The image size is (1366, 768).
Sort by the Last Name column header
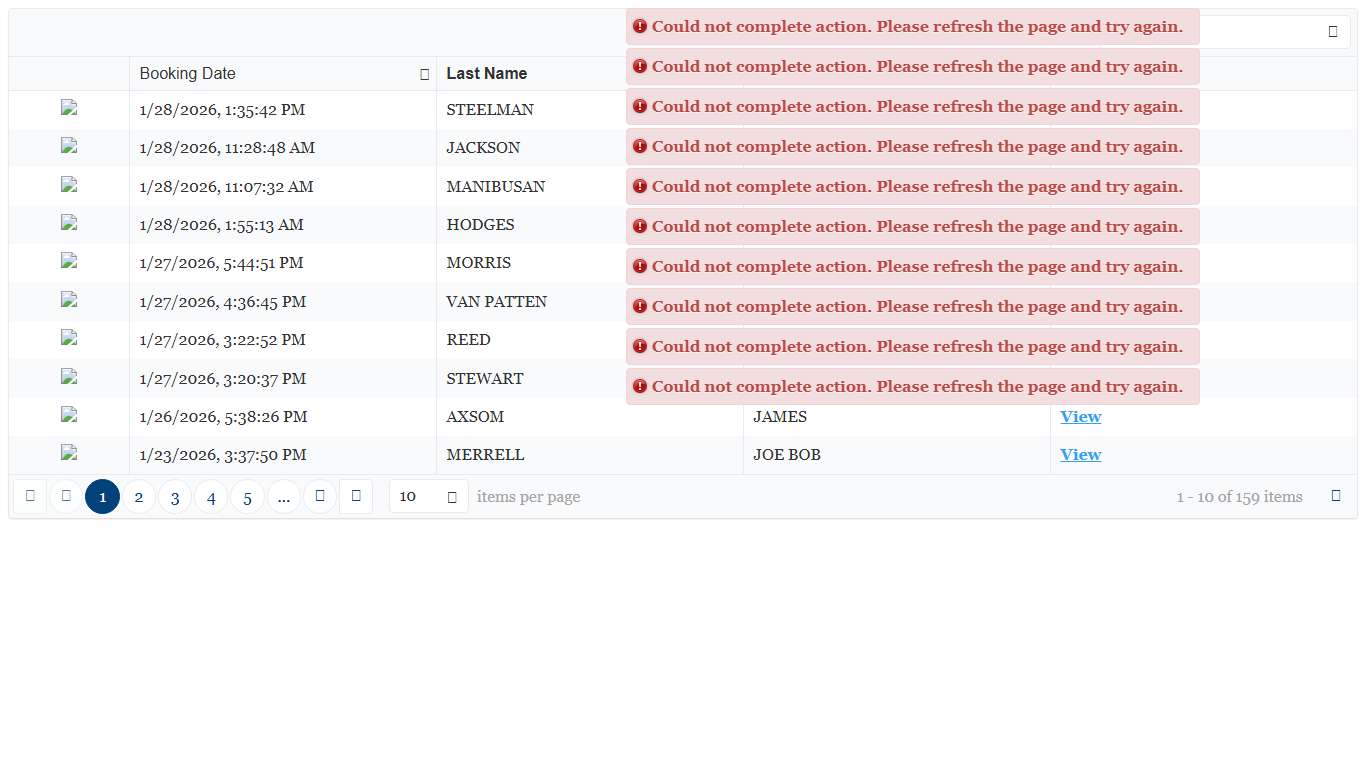point(487,74)
